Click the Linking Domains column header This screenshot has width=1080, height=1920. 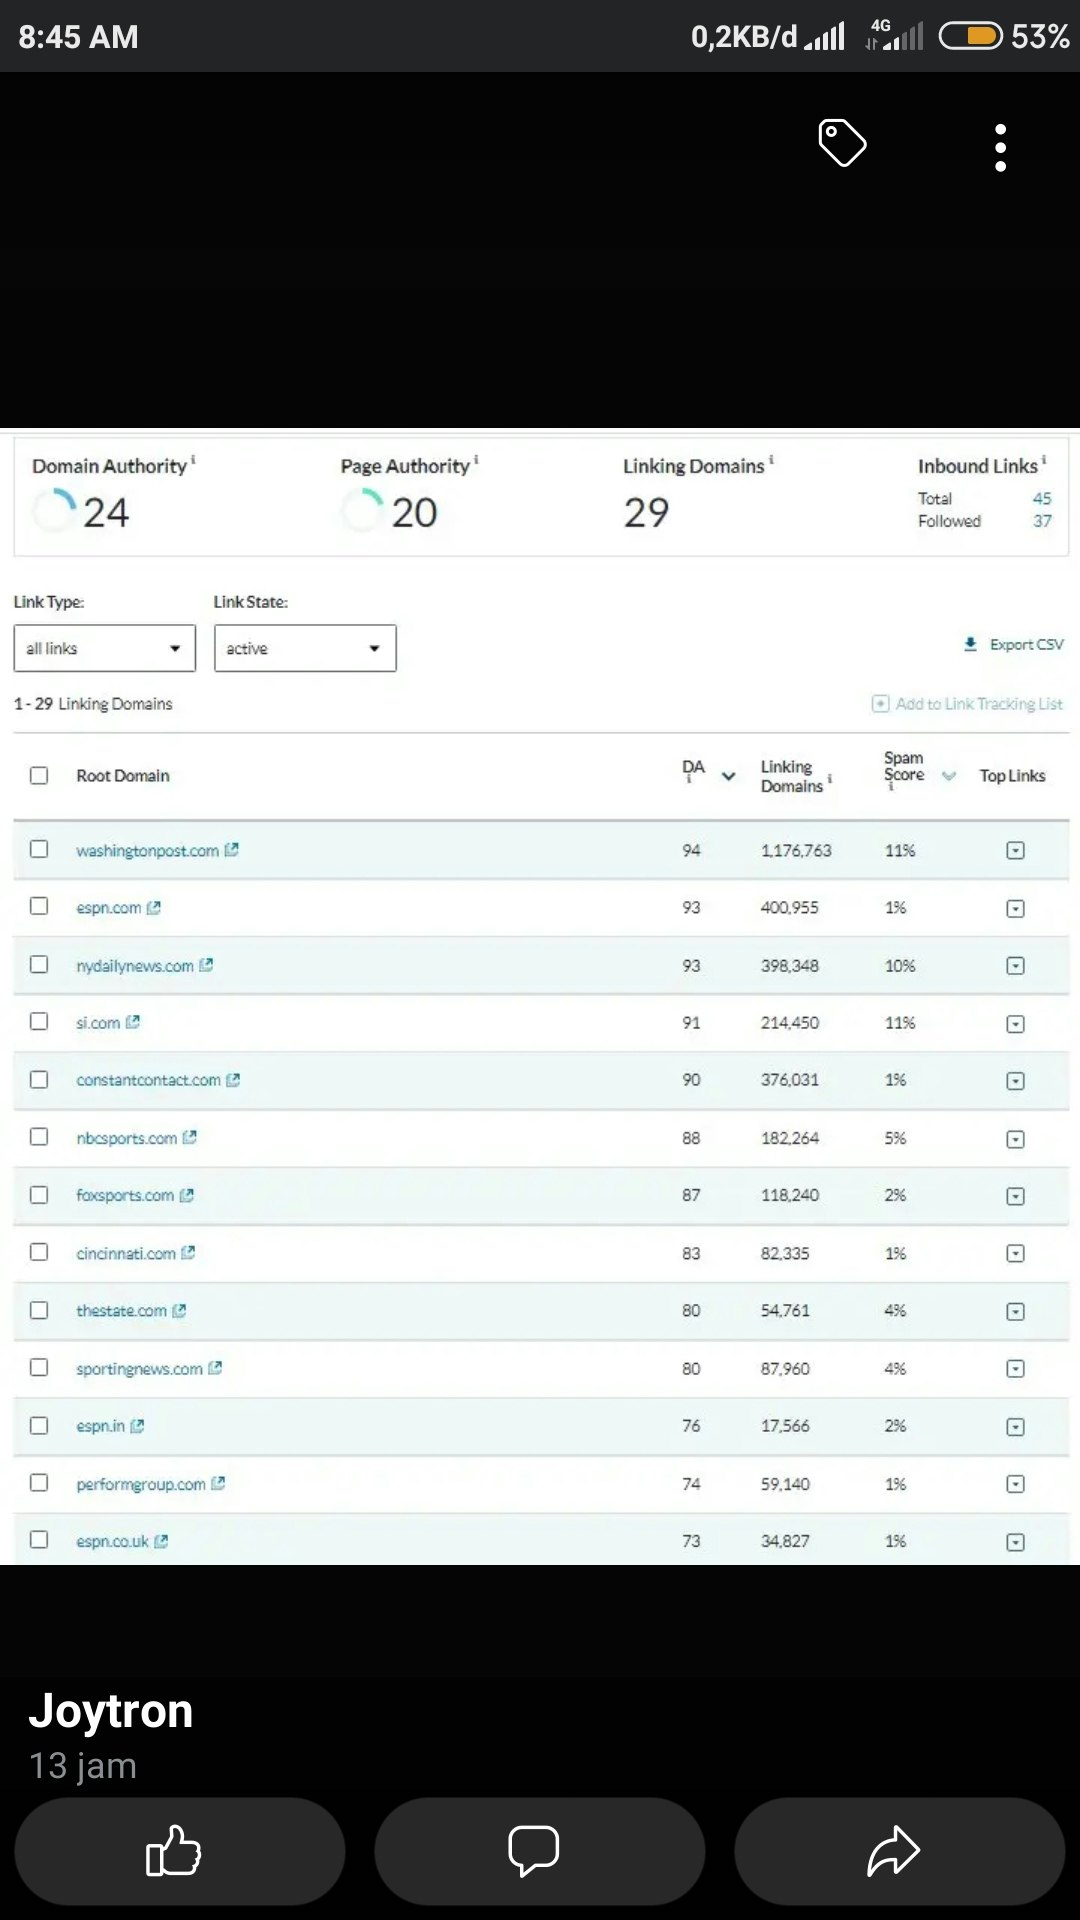click(792, 776)
